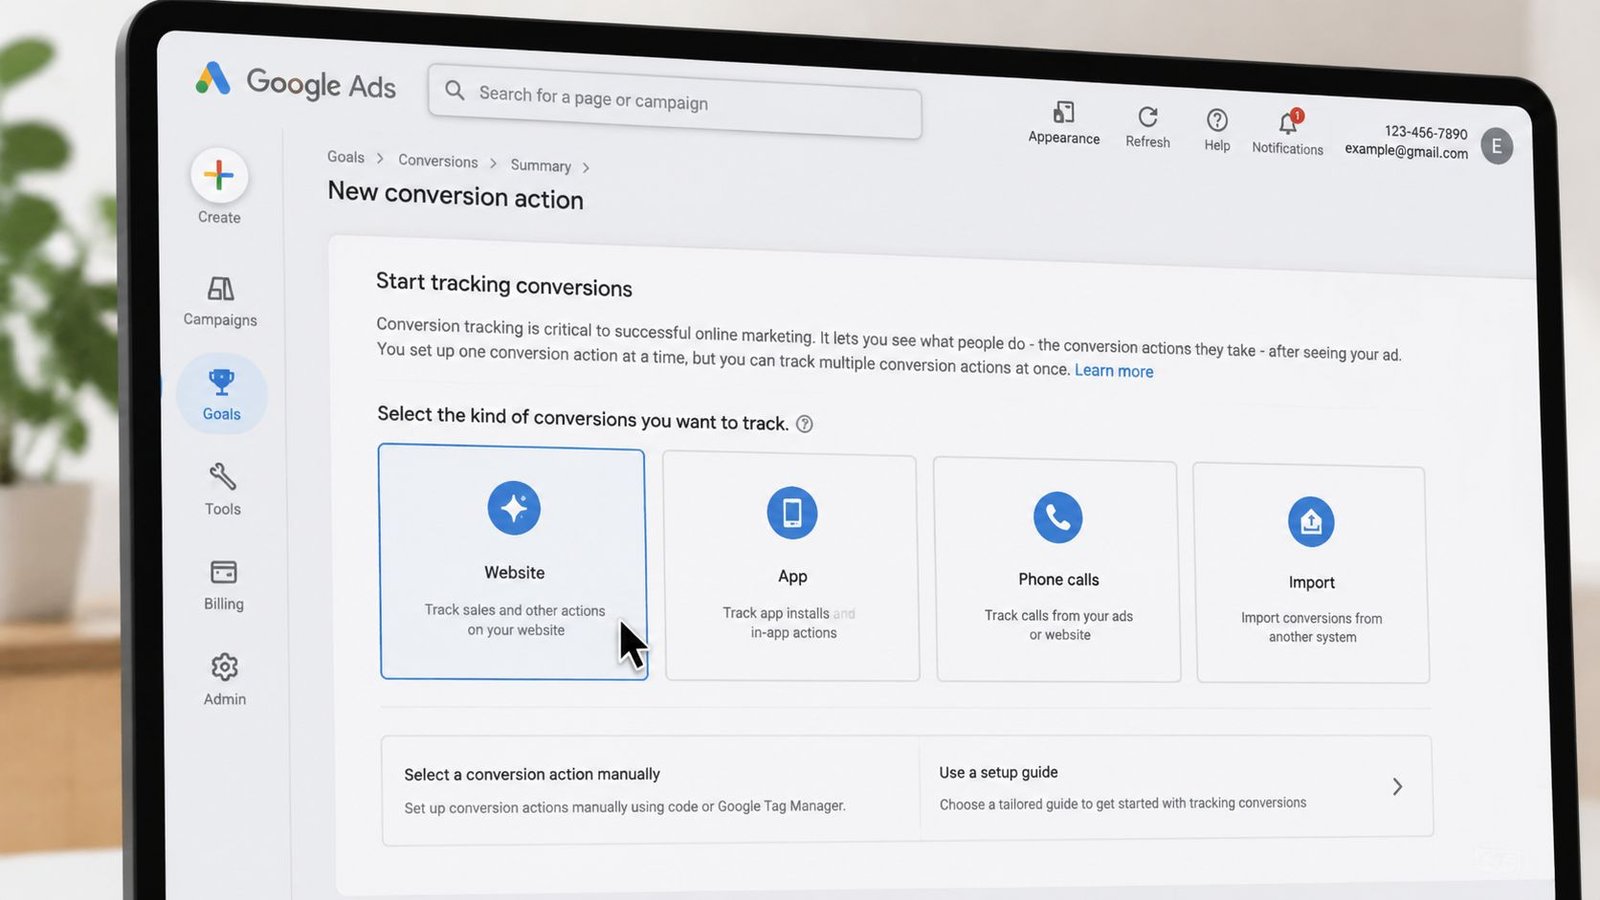Open Billing in the sidebar
1600x900 pixels.
coord(224,585)
